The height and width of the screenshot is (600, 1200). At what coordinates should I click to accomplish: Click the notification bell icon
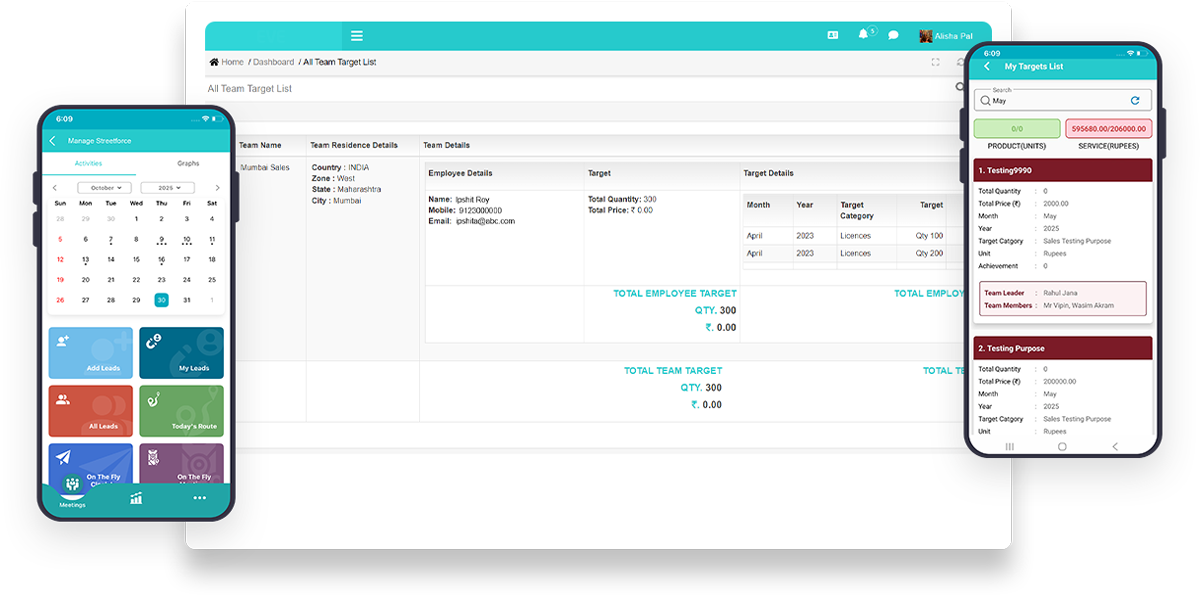pyautogui.click(x=863, y=35)
